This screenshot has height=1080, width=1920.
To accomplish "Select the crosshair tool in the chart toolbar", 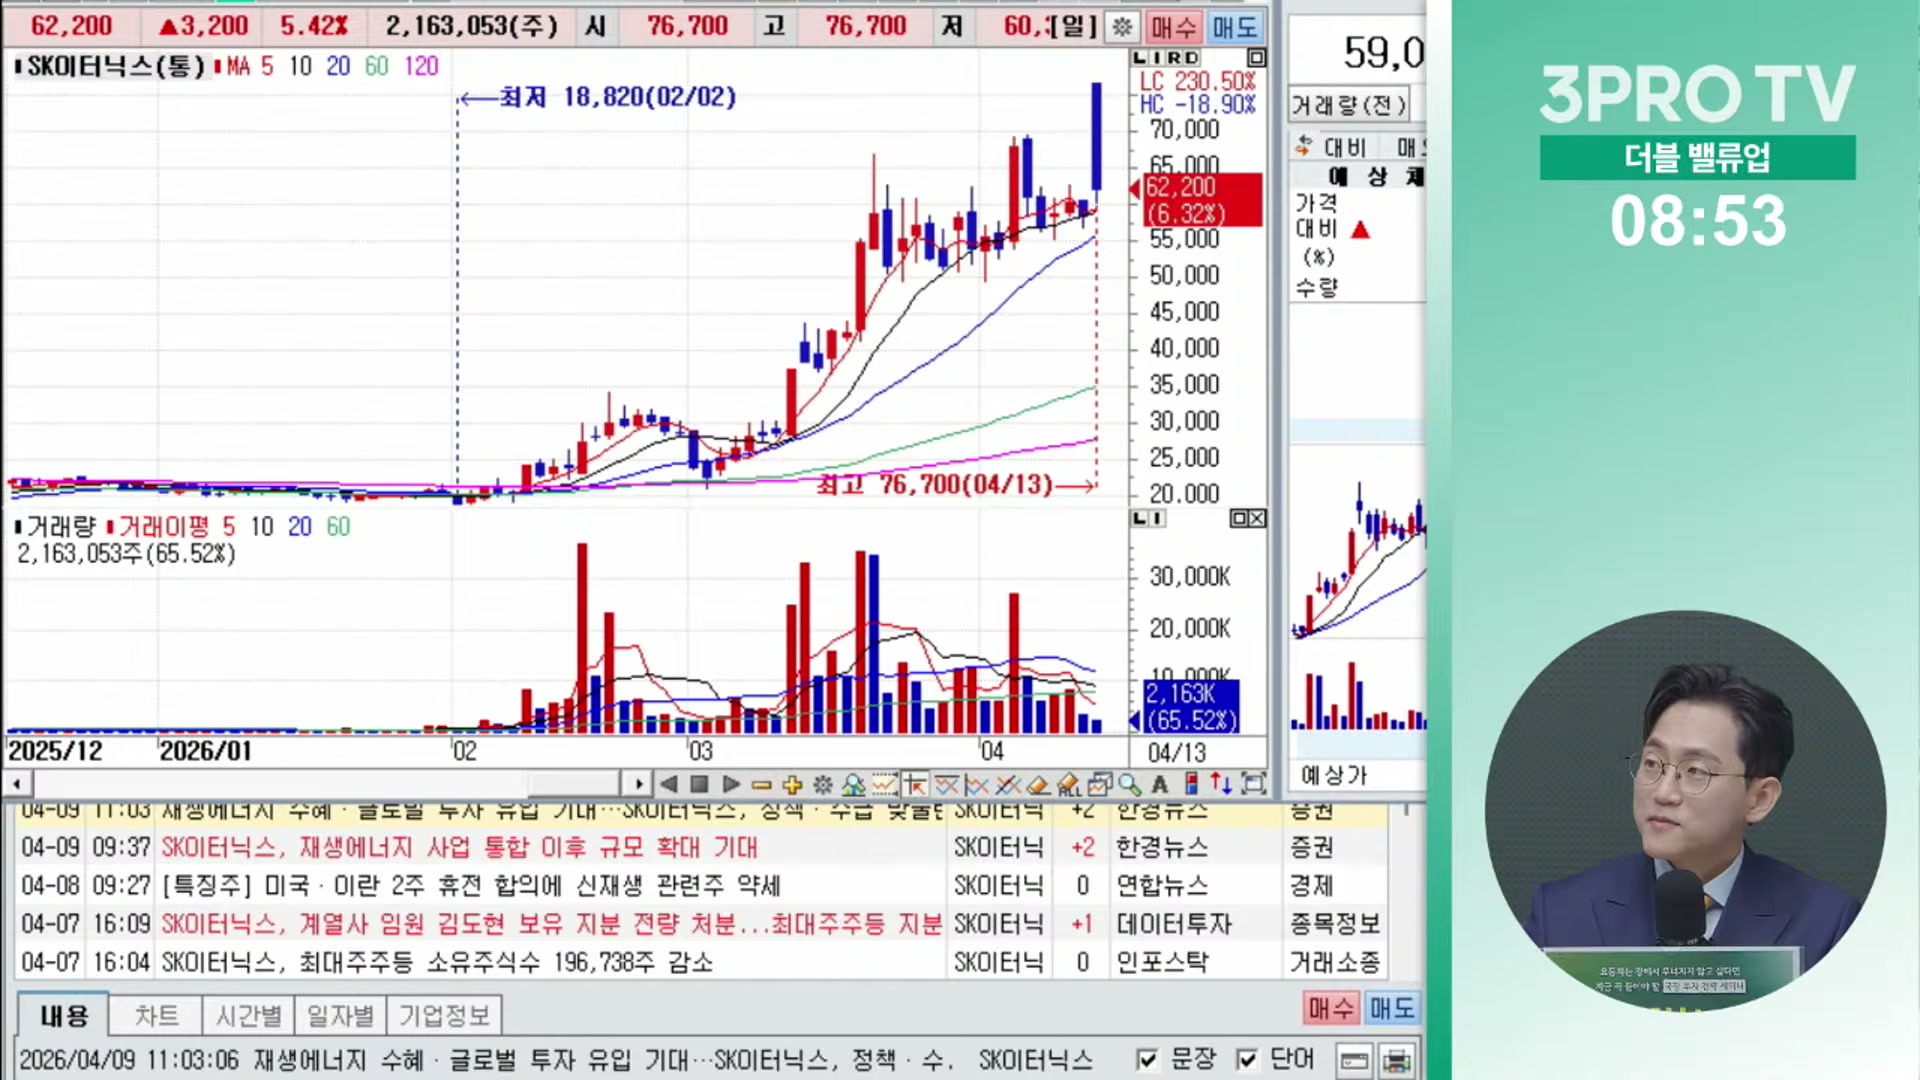I will click(916, 786).
